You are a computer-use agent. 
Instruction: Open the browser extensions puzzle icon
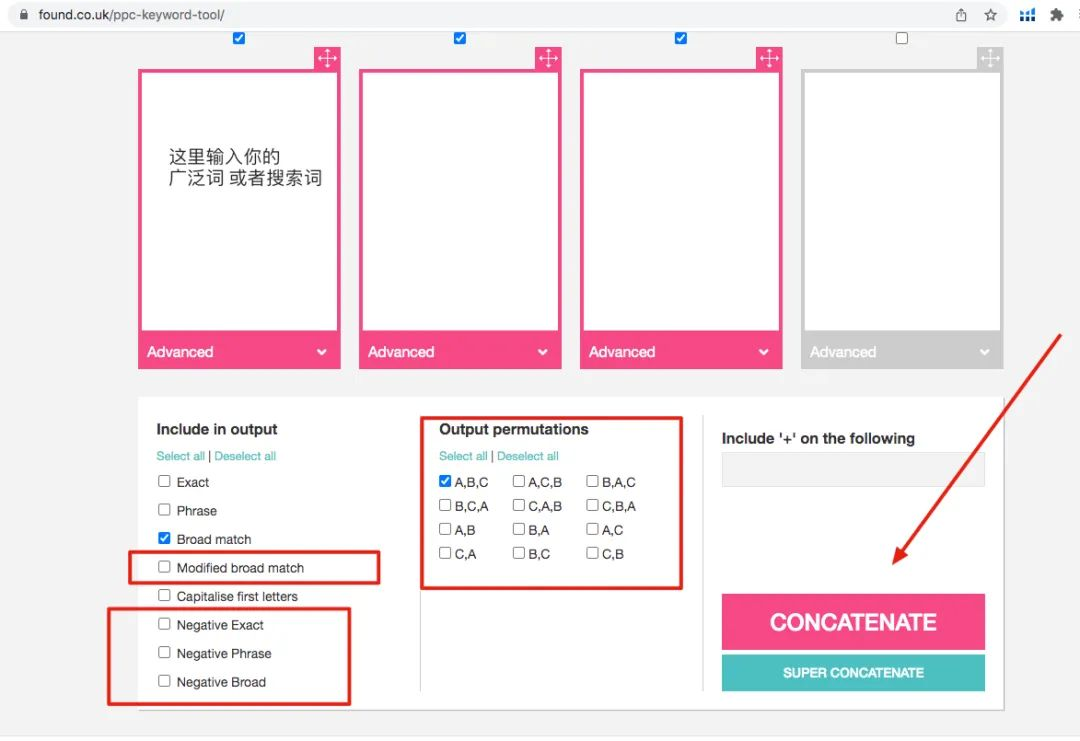(1056, 15)
